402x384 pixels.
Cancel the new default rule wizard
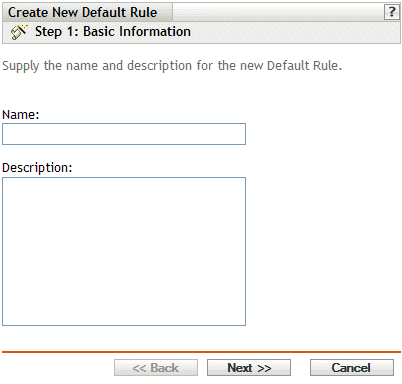(352, 368)
